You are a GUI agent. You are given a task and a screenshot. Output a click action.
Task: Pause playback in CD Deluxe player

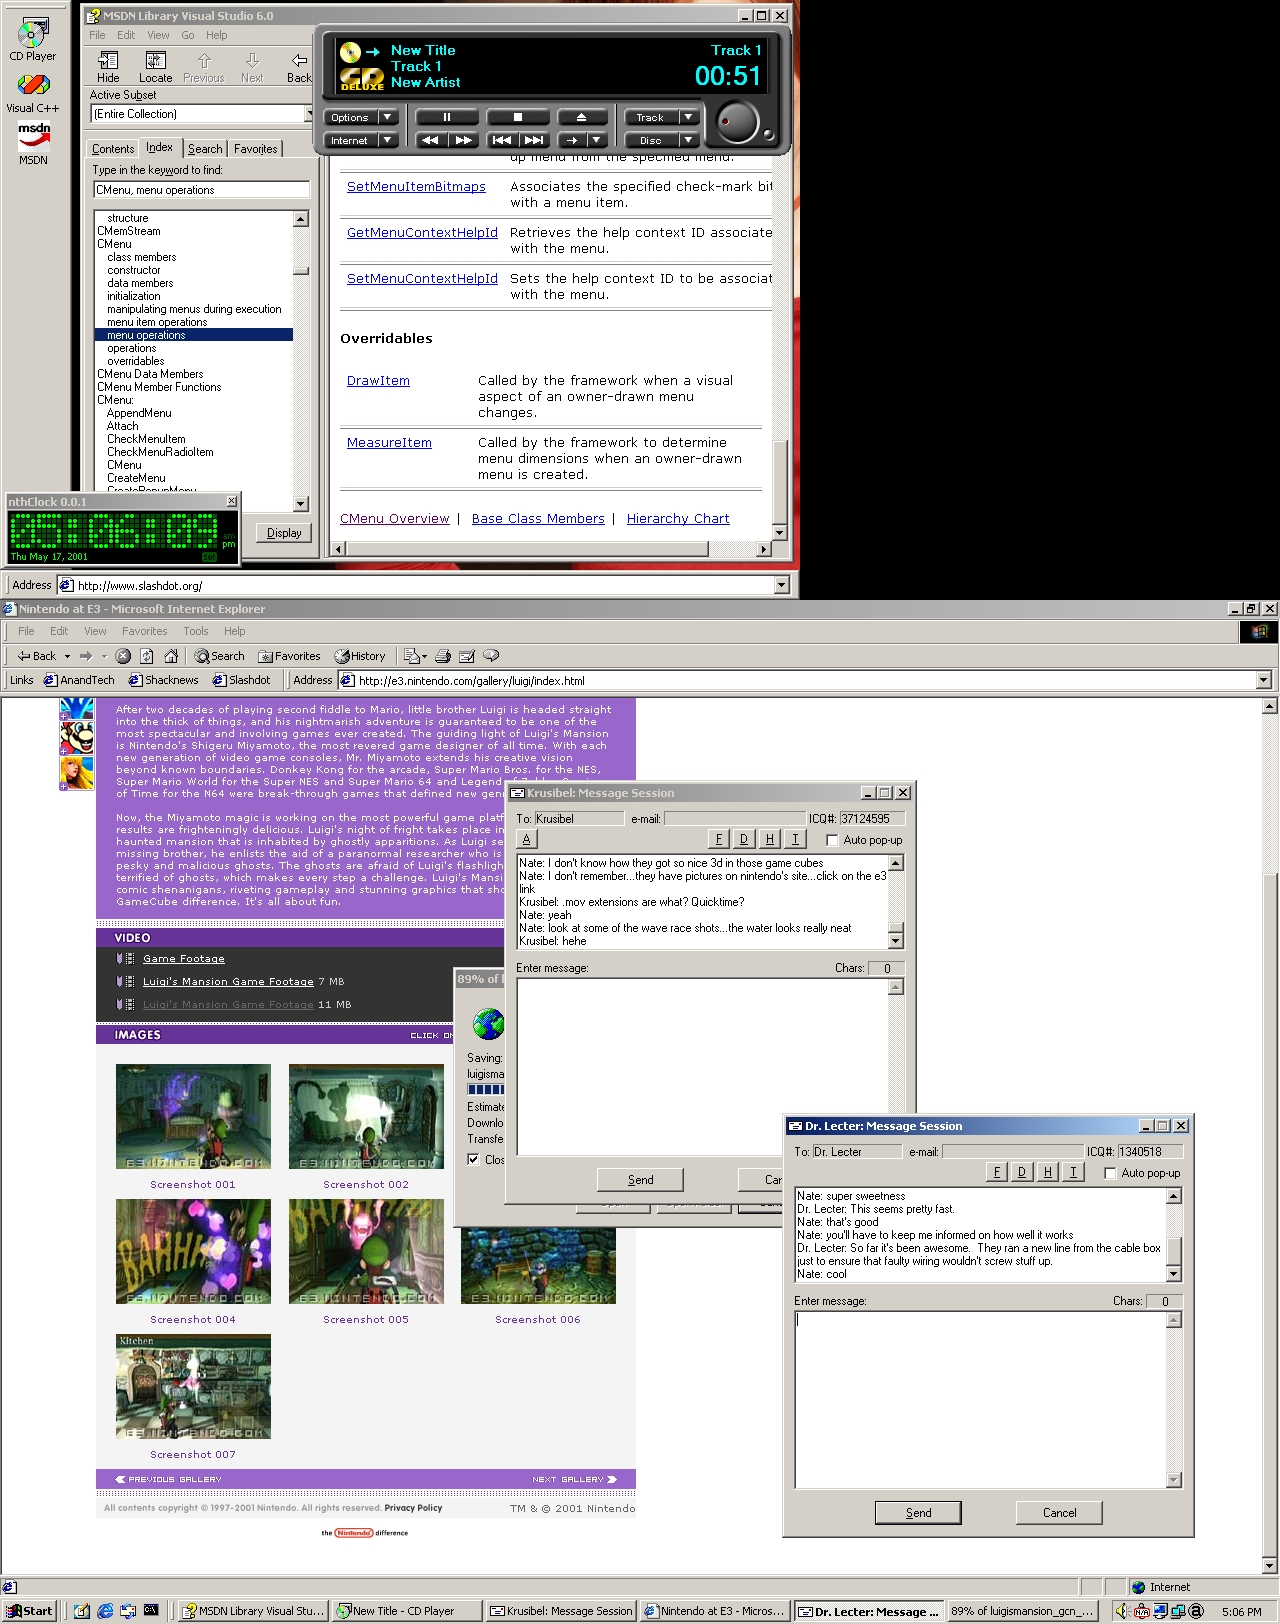tap(447, 117)
